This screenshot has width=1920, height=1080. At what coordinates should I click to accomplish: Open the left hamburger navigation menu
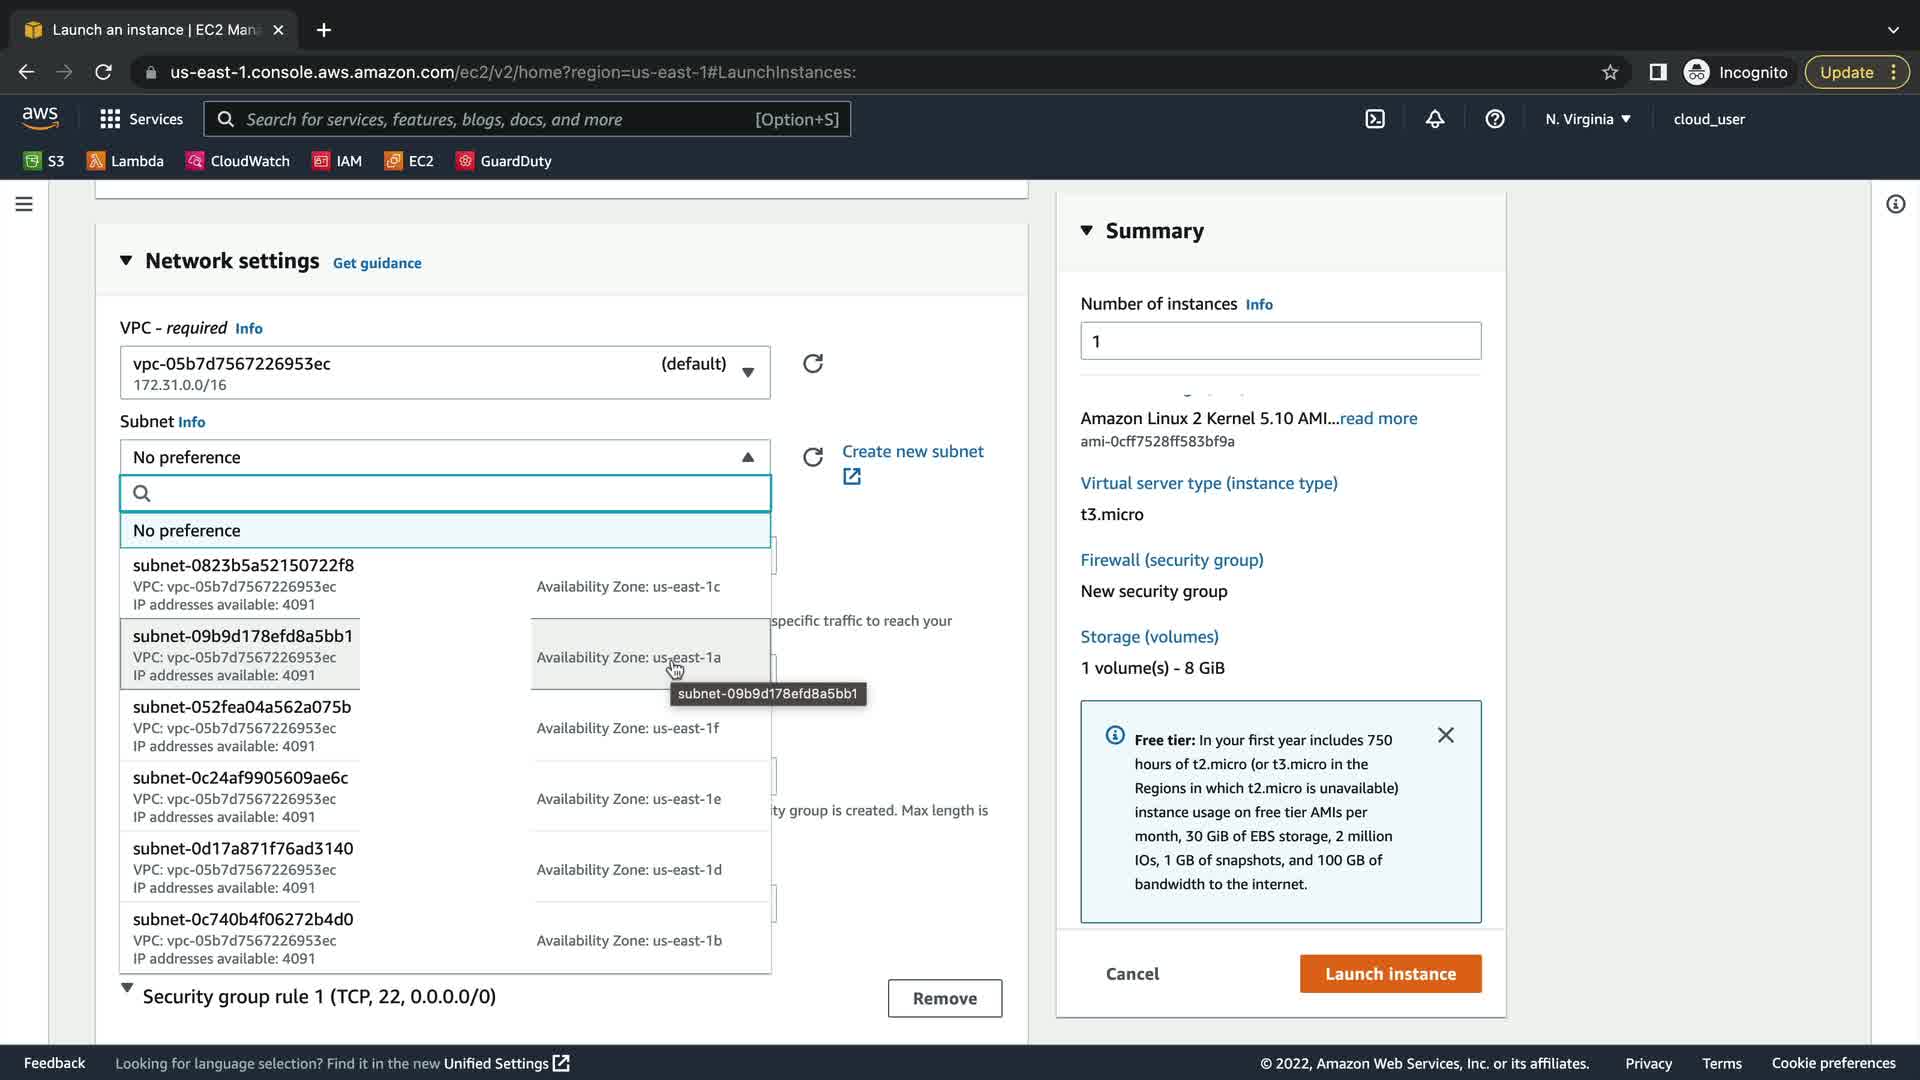24,204
